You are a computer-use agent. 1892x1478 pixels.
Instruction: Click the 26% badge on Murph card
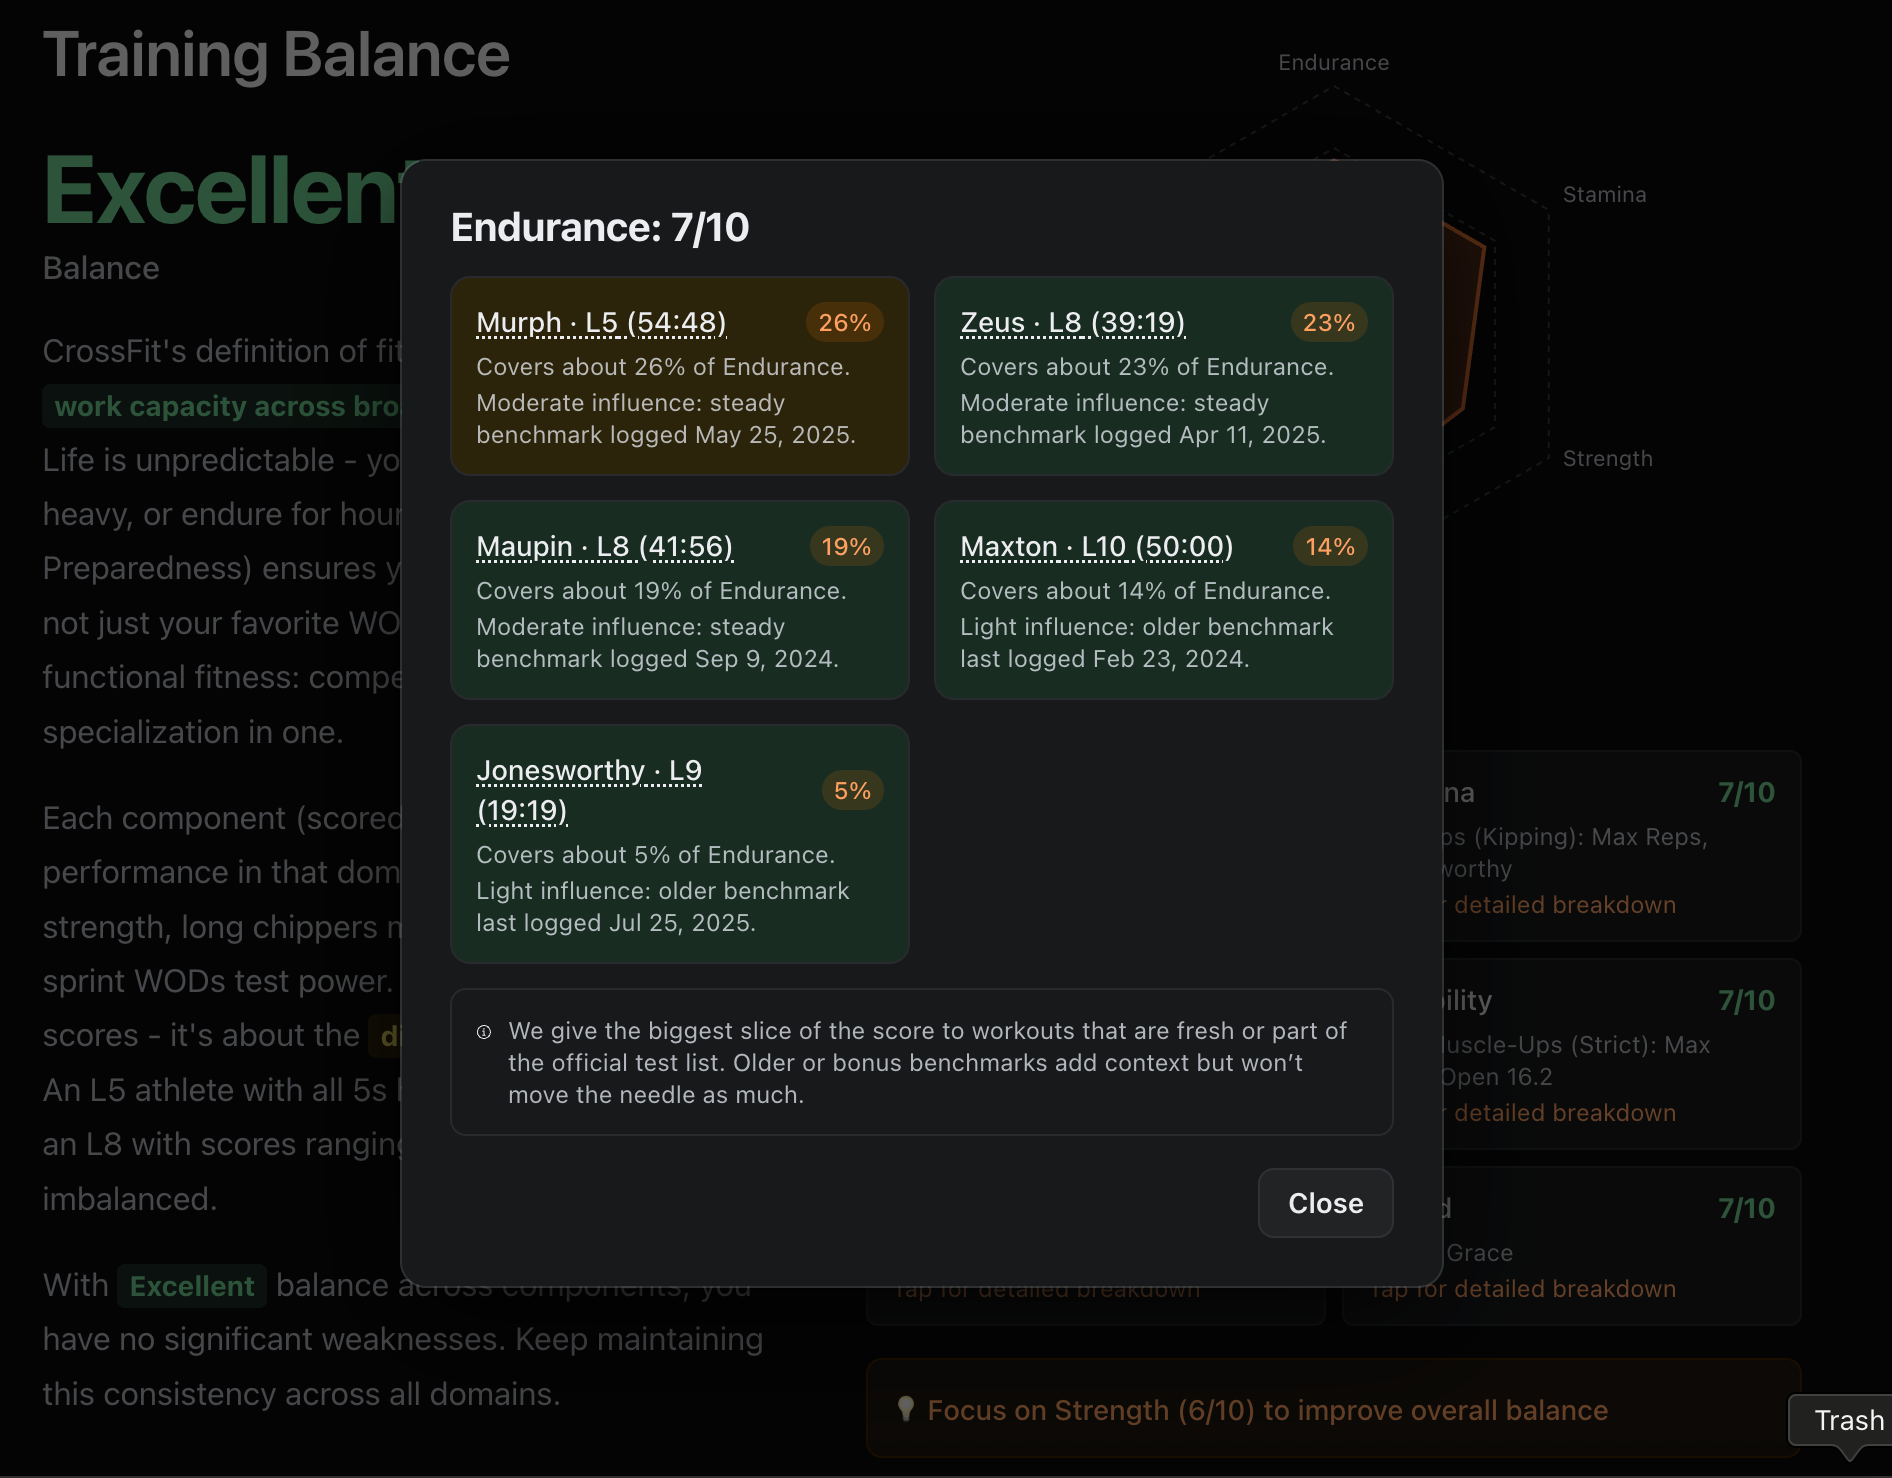coord(844,323)
